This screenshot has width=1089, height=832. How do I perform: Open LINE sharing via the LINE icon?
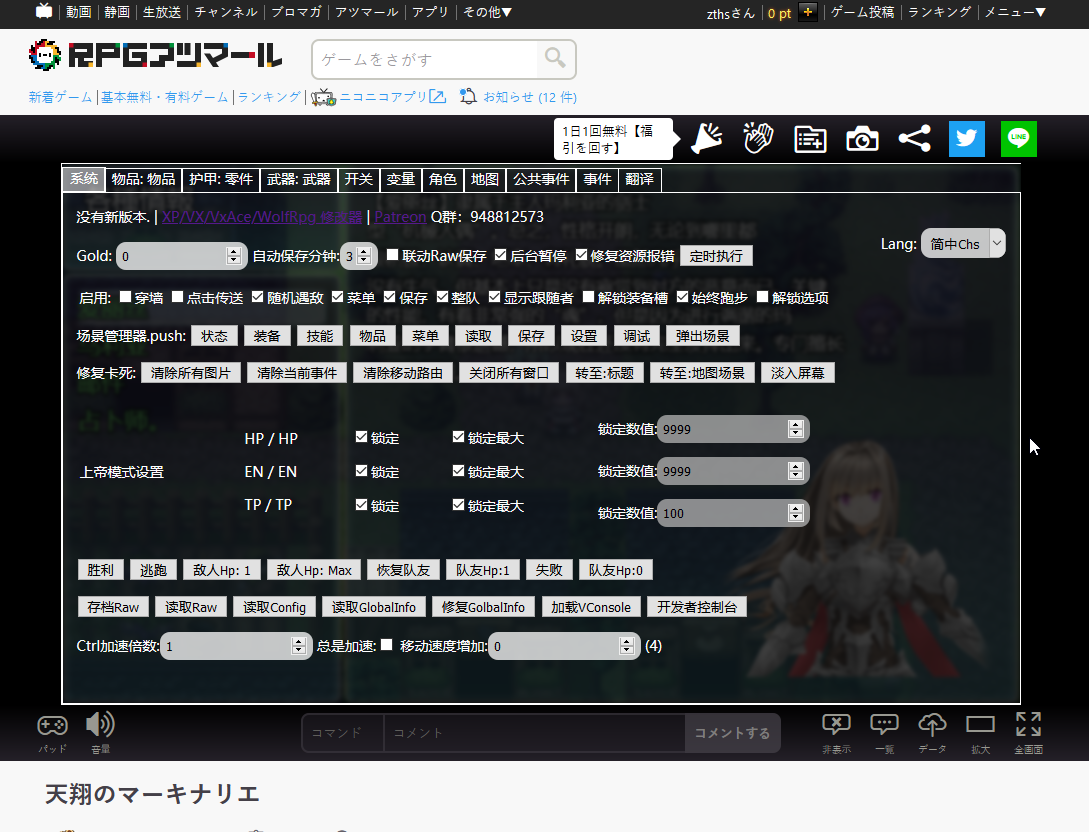tap(1018, 139)
